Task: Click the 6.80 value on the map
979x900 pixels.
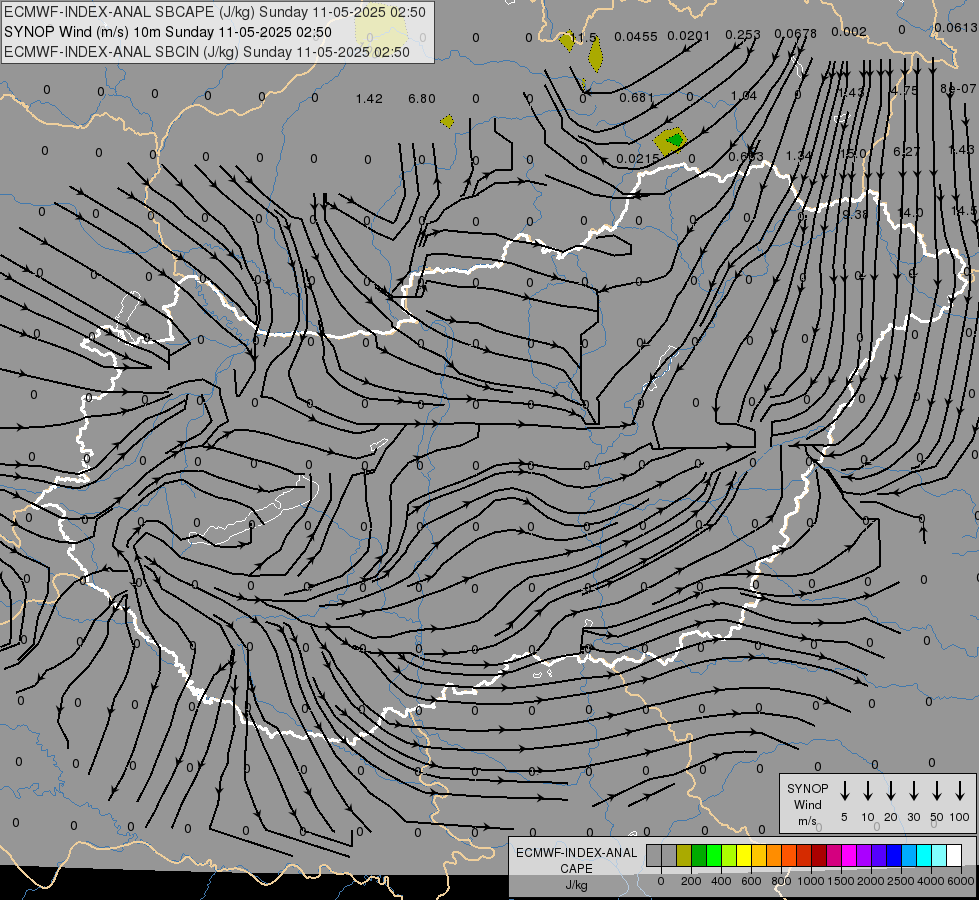Action: [x=421, y=99]
